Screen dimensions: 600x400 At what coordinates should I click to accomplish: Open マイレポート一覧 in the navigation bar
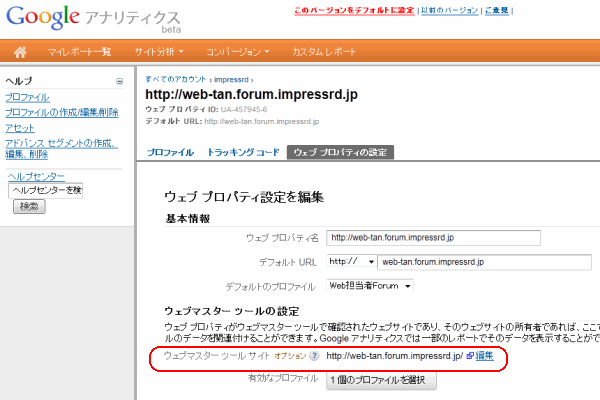pos(82,51)
